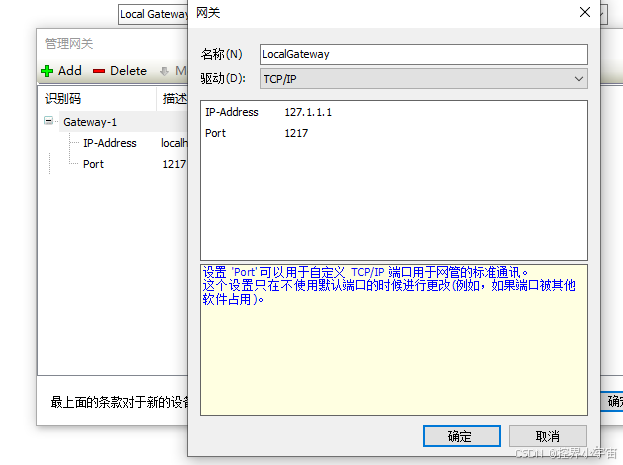The height and width of the screenshot is (465, 623).
Task: Click the 1217 port value in dialog
Action: tap(296, 133)
